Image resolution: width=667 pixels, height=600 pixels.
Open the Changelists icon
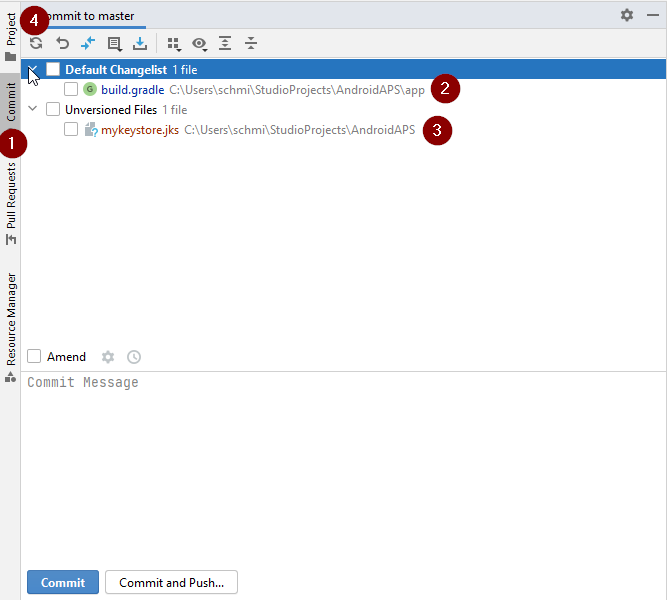click(x=114, y=44)
